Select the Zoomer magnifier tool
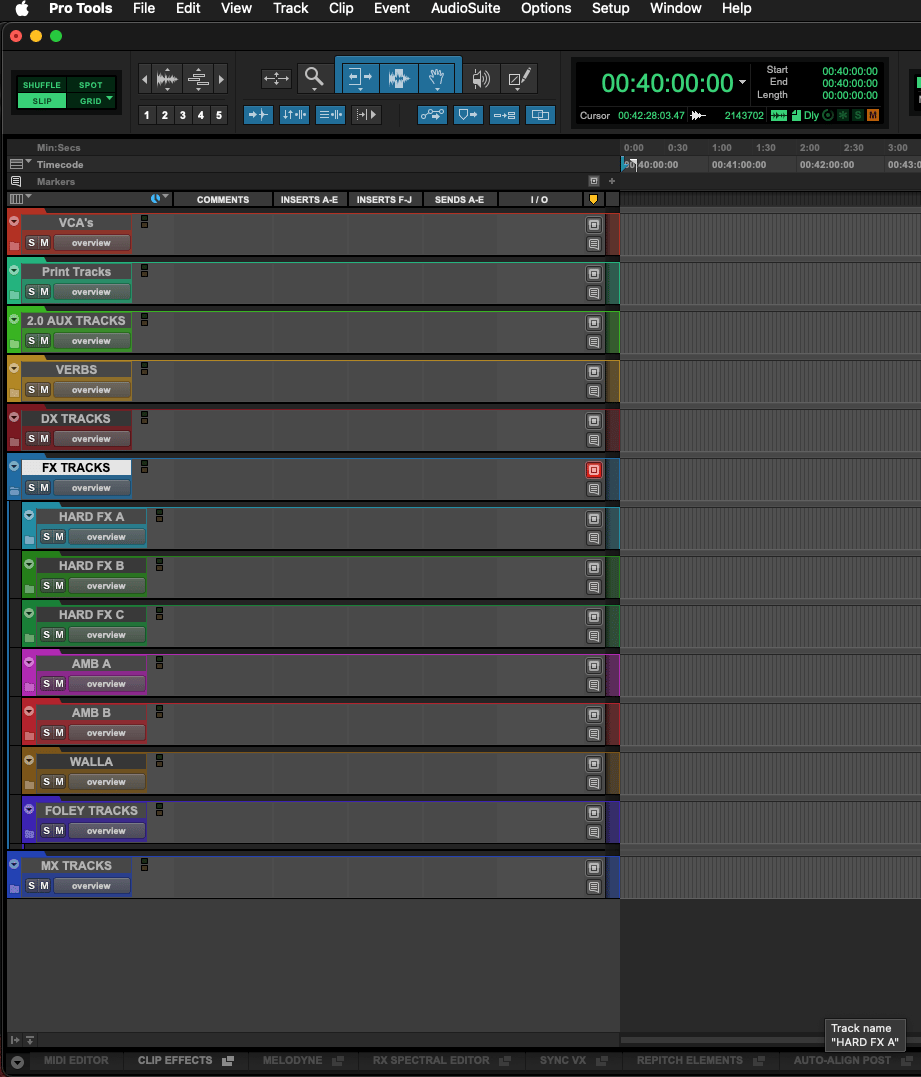Viewport: 921px width, 1077px height. pos(314,77)
